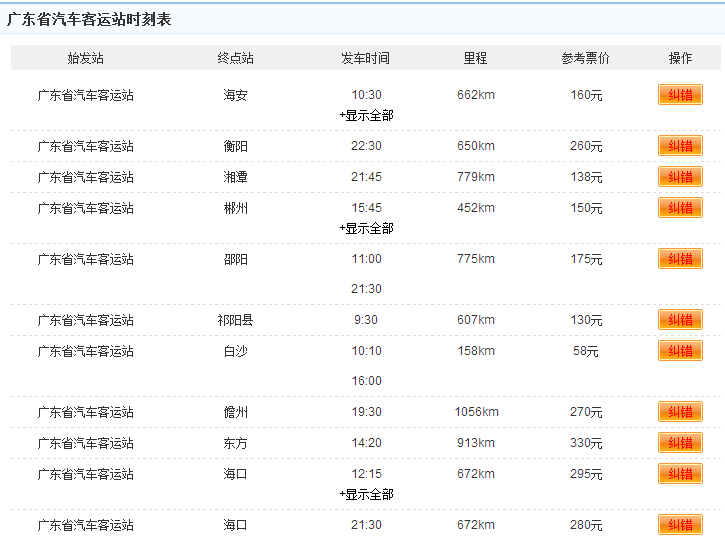Click 纠错 button for 衡阳 row
The height and width of the screenshot is (540, 725).
point(680,146)
